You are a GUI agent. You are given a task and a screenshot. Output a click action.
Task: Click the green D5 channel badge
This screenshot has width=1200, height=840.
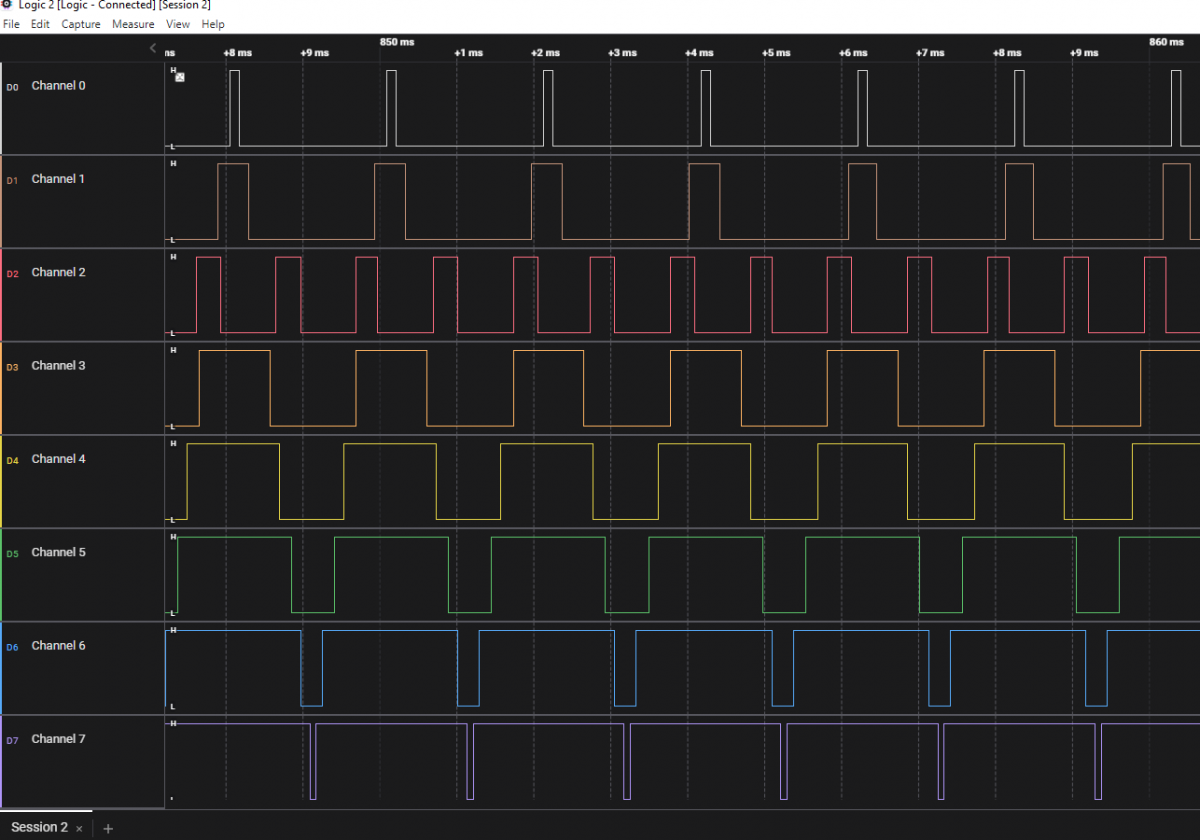pos(13,554)
